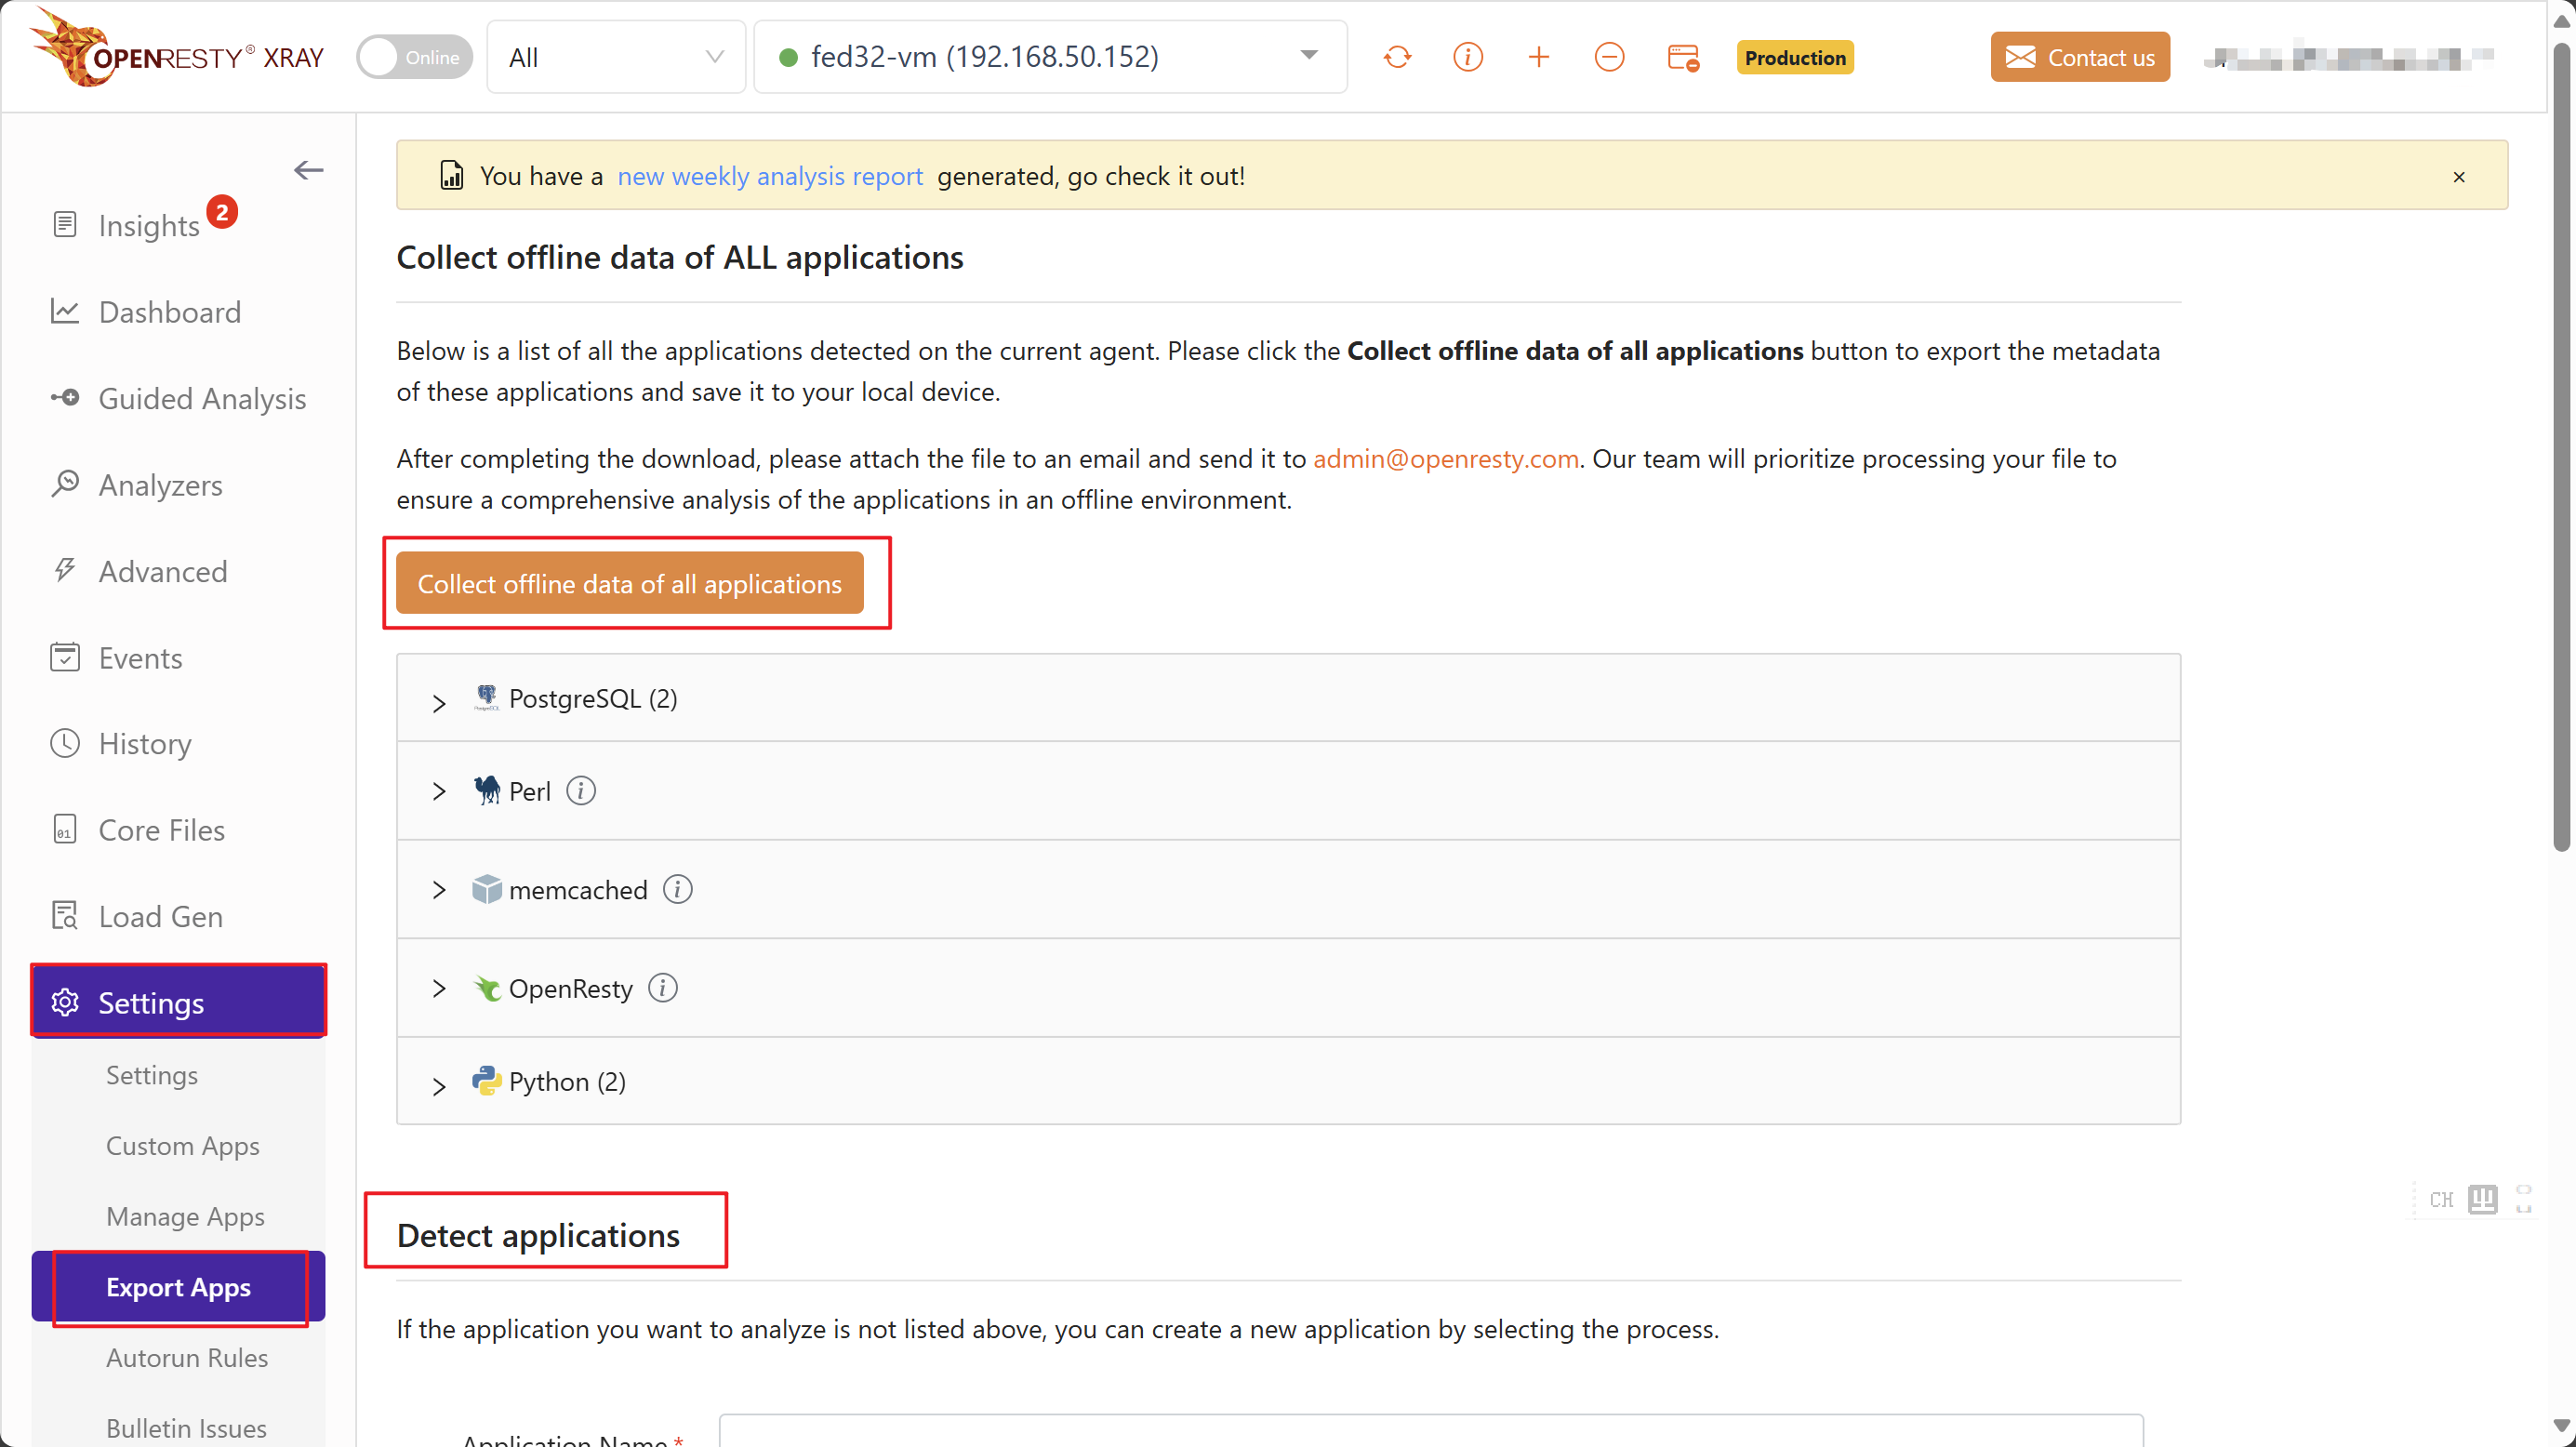This screenshot has width=2576, height=1447.
Task: Open the Core Files page
Action: click(x=161, y=830)
